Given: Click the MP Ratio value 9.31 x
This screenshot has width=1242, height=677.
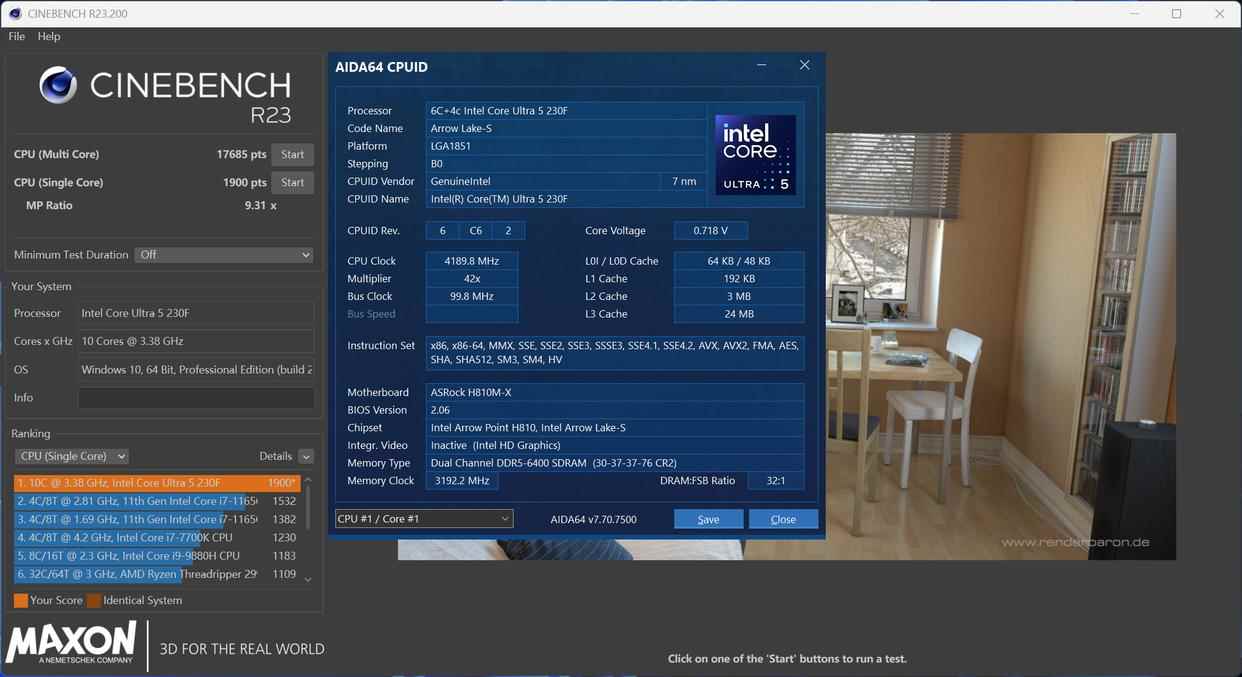Looking at the screenshot, I should pos(260,205).
